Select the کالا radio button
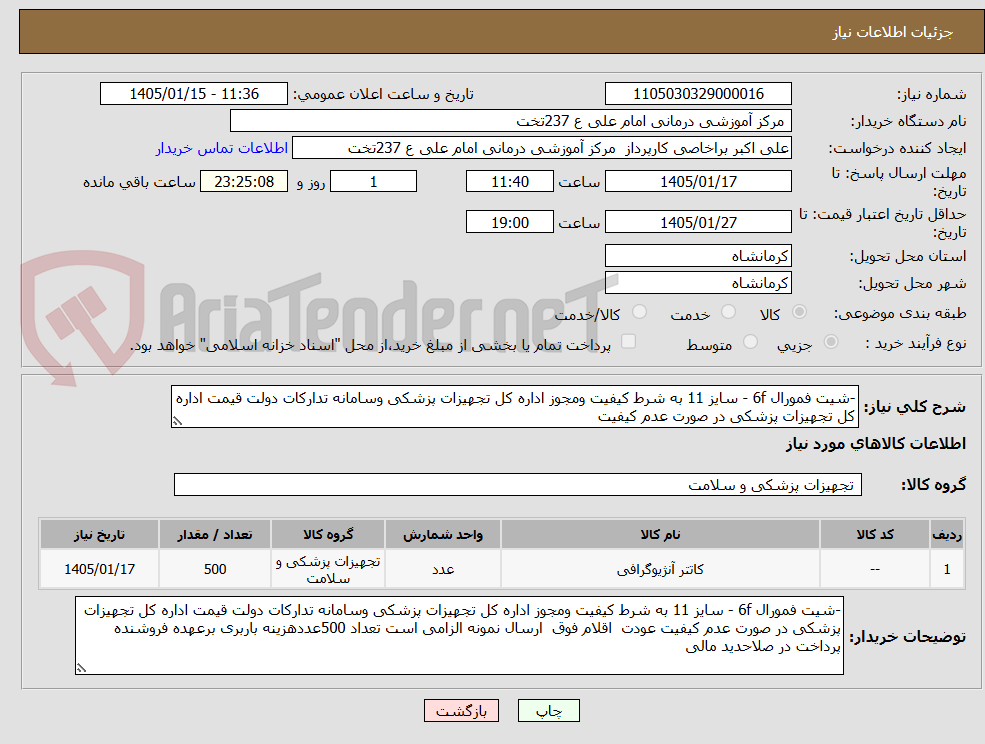The width and height of the screenshot is (985, 744). 800,312
